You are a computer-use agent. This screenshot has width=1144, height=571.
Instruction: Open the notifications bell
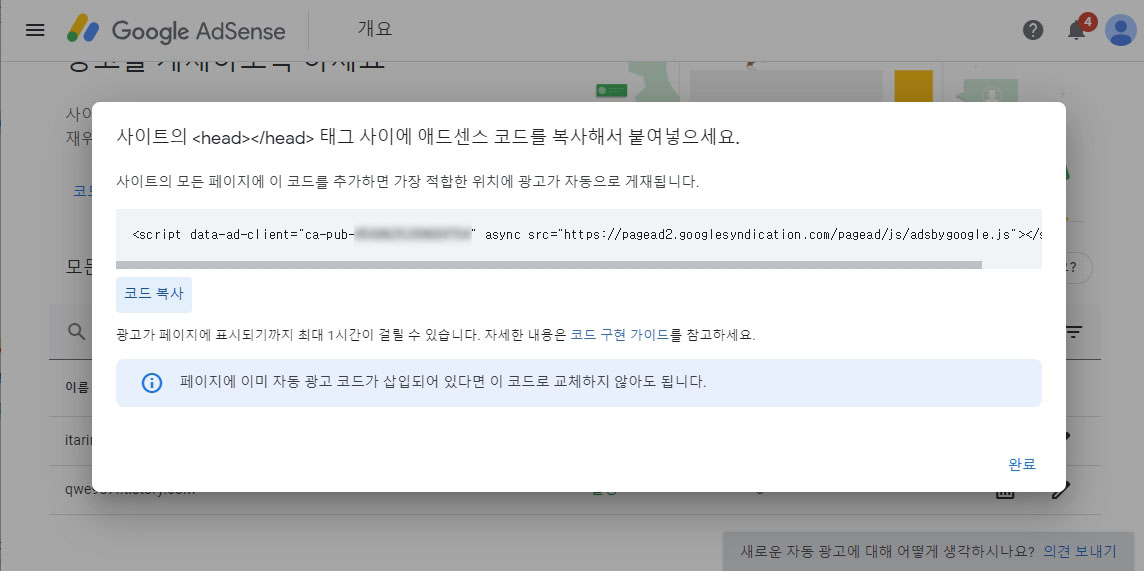coord(1076,29)
